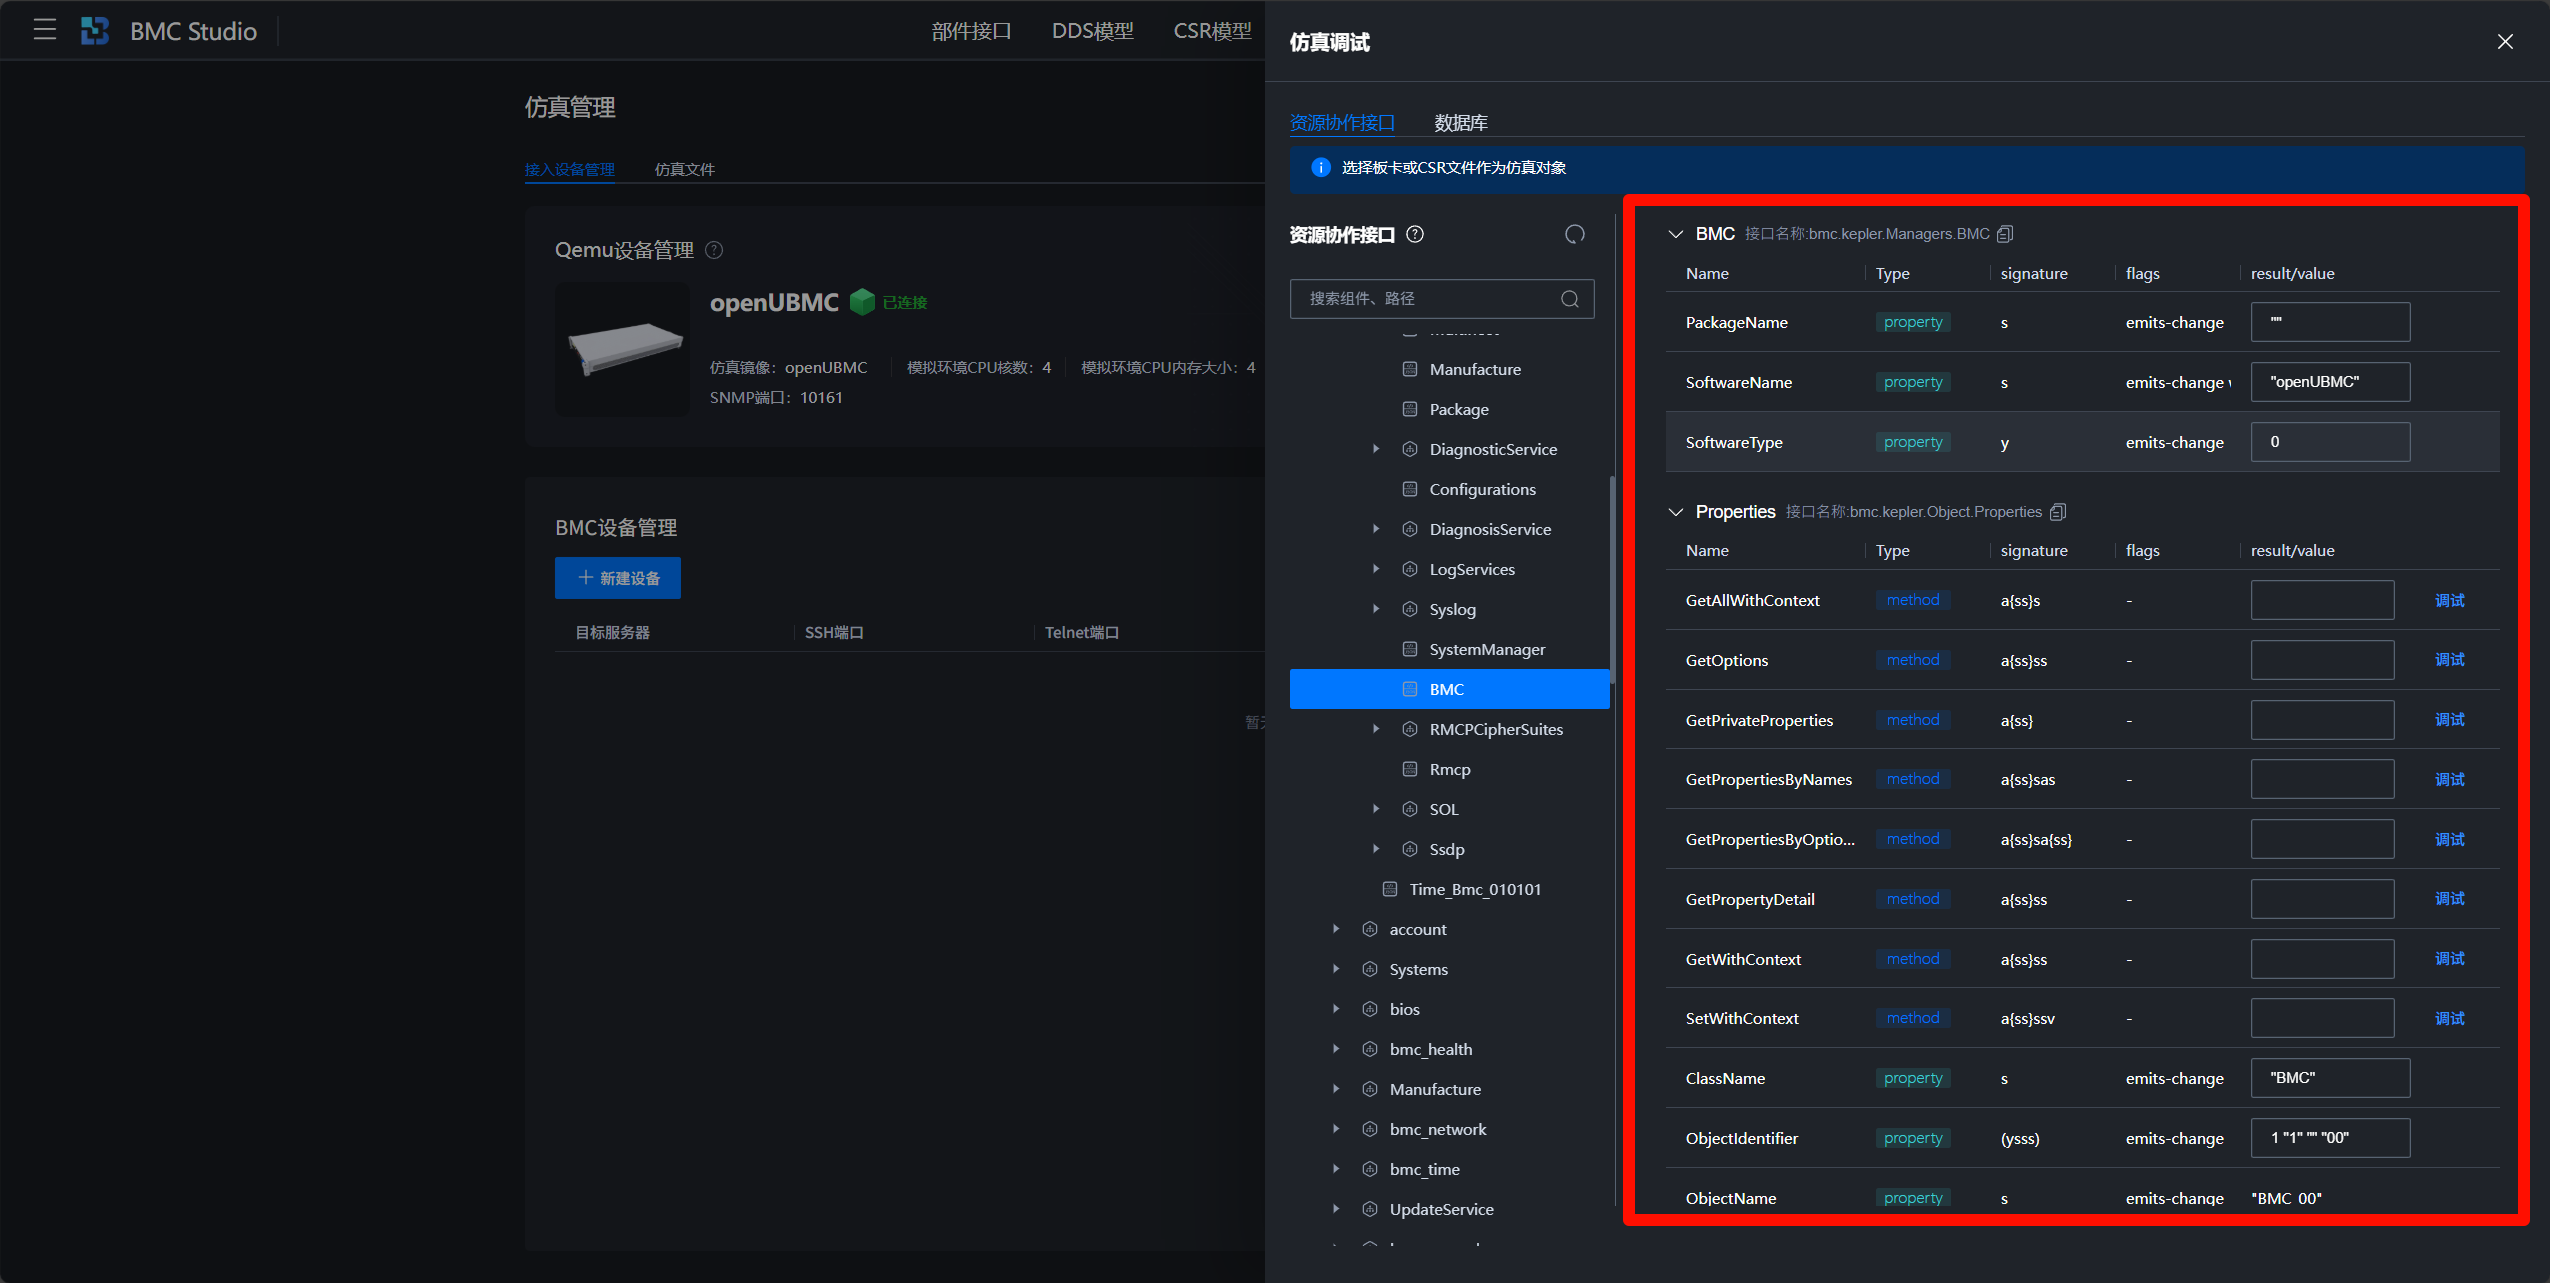
Task: Expand the DiagnosticService tree node
Action: pyautogui.click(x=1376, y=449)
